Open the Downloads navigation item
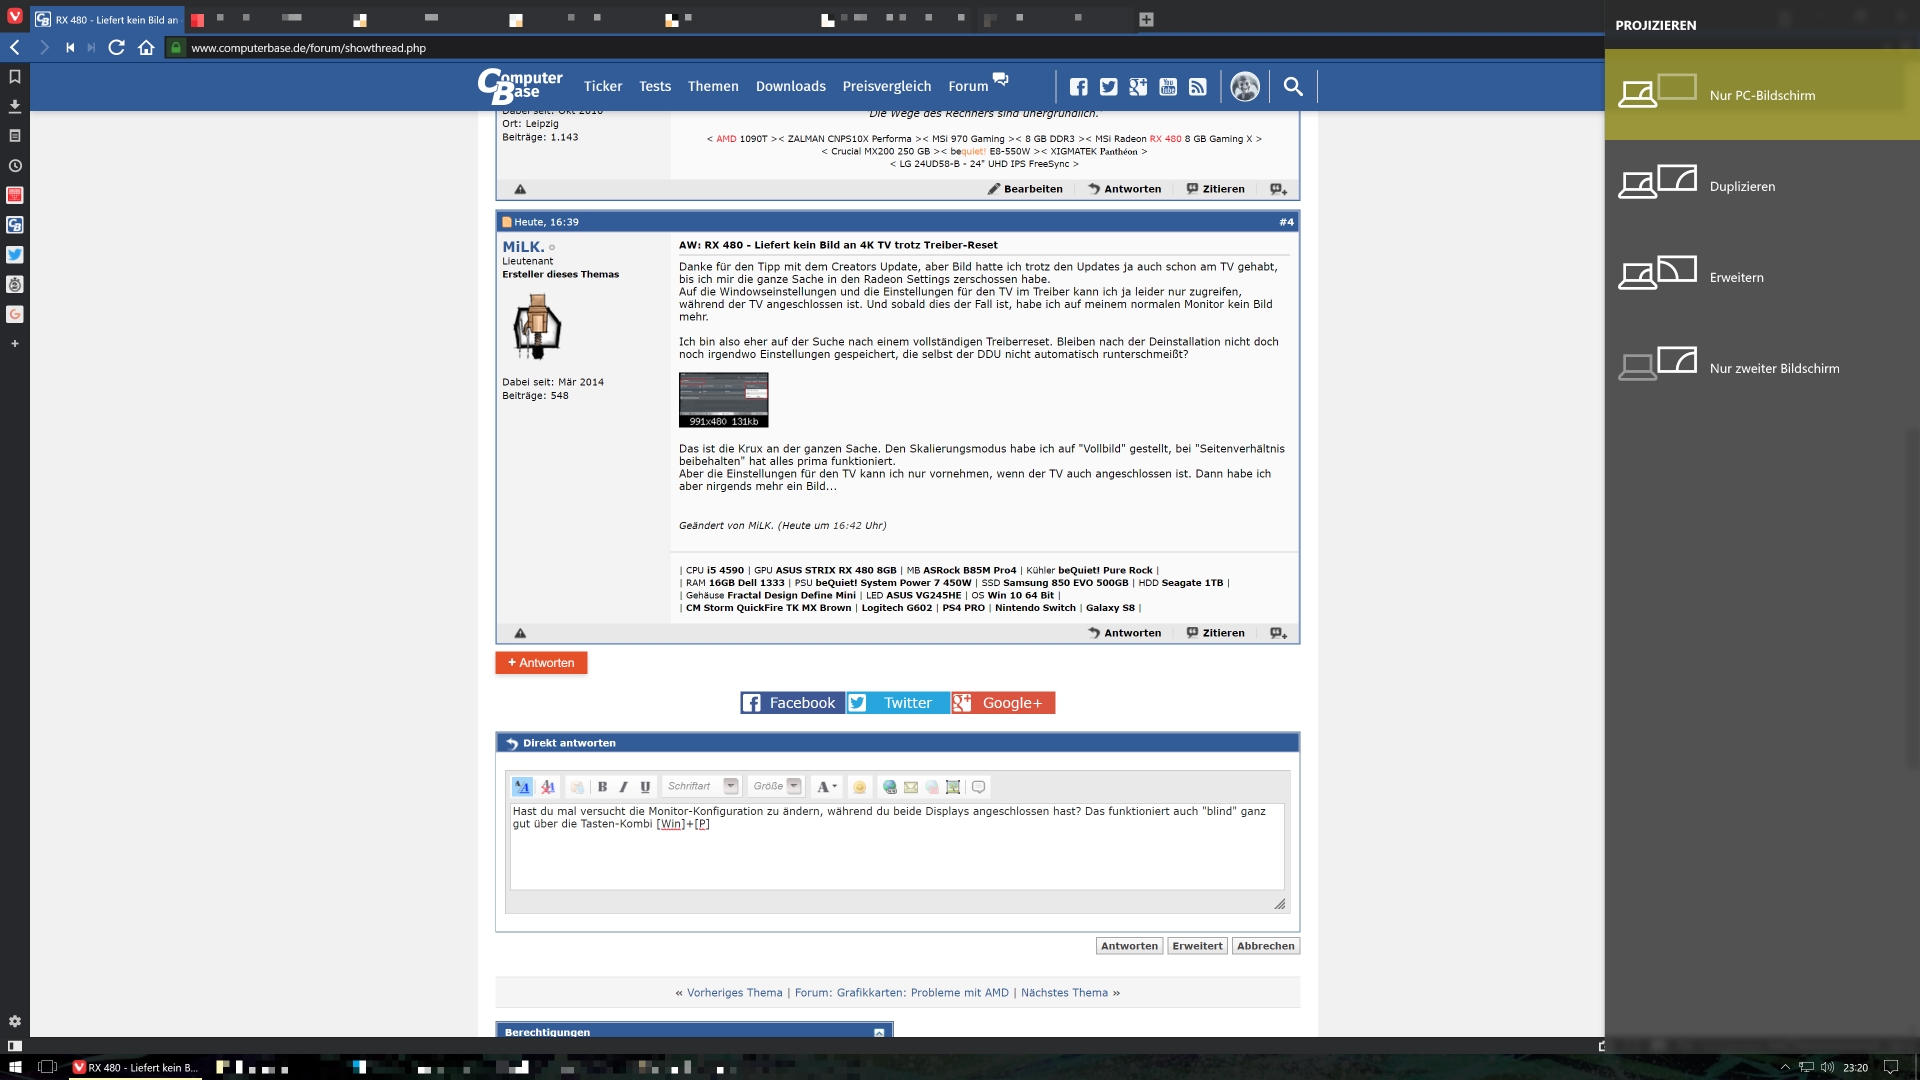The height and width of the screenshot is (1080, 1920). coord(790,87)
